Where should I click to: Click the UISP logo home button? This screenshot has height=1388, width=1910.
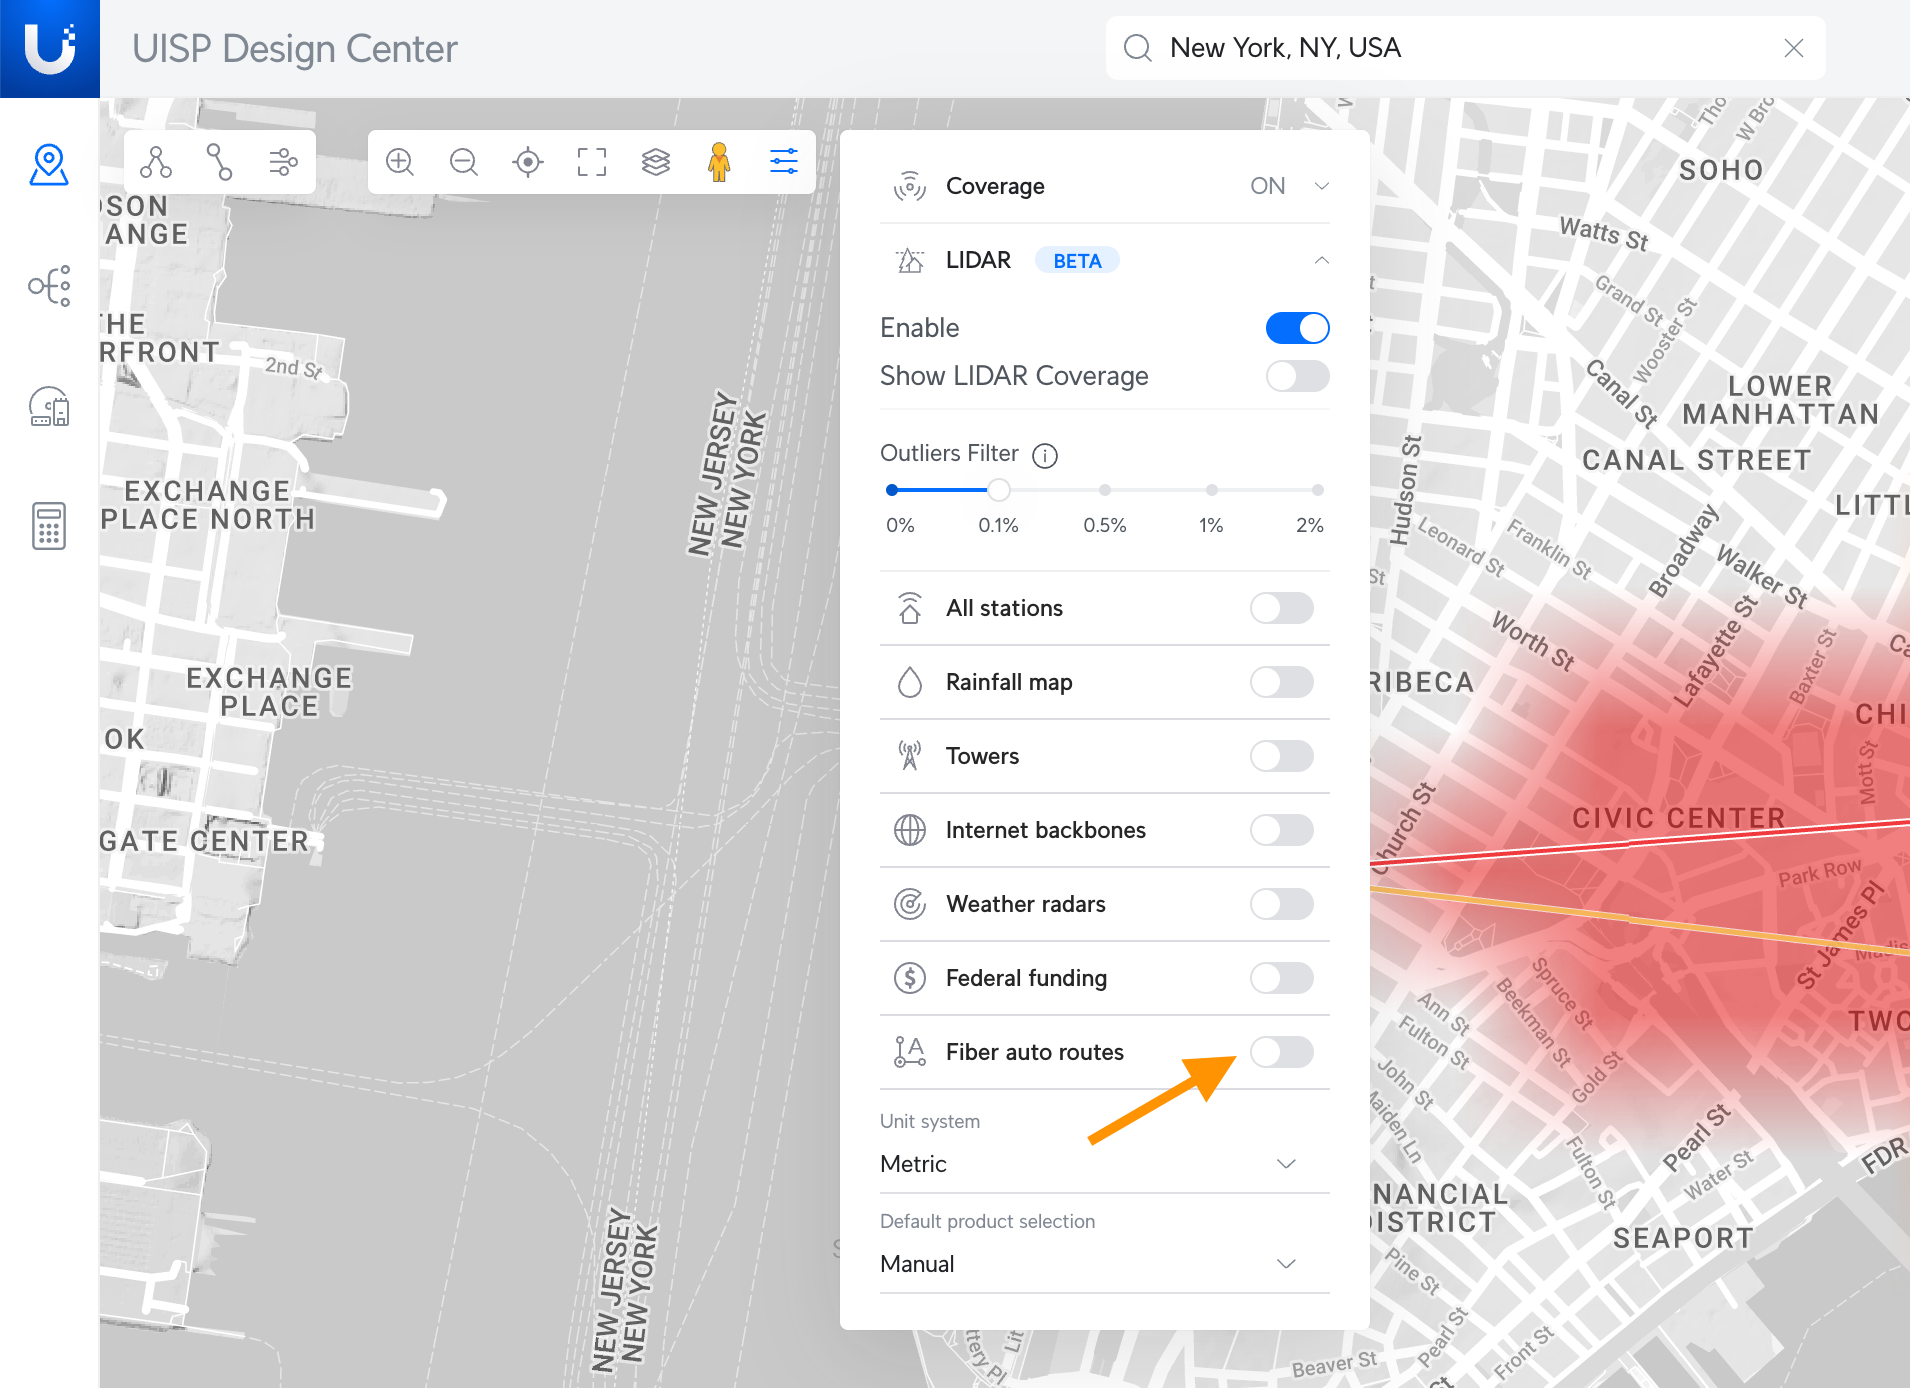(x=50, y=48)
